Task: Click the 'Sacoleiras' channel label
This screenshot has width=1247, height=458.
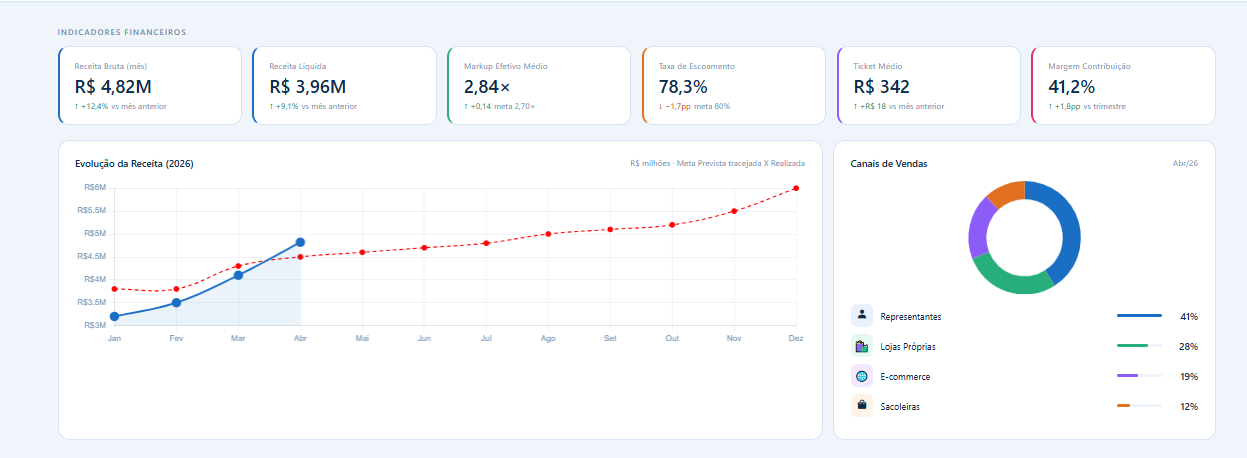Action: (900, 407)
